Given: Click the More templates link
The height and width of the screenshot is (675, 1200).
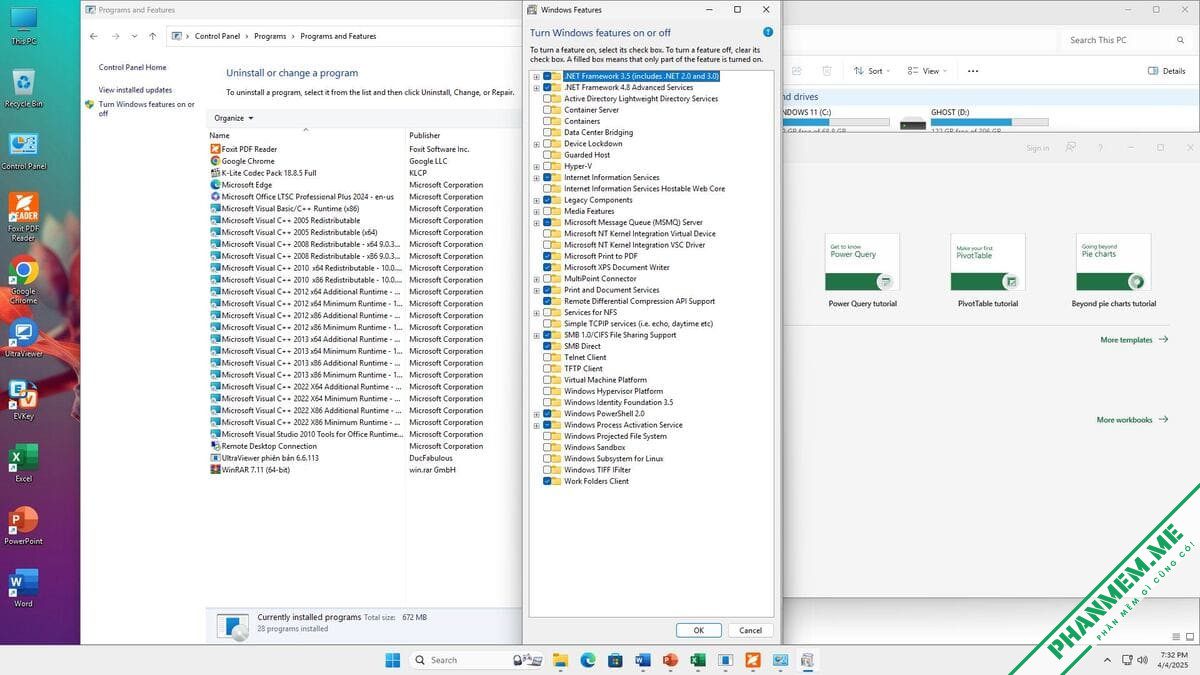Looking at the screenshot, I should click(x=1134, y=340).
